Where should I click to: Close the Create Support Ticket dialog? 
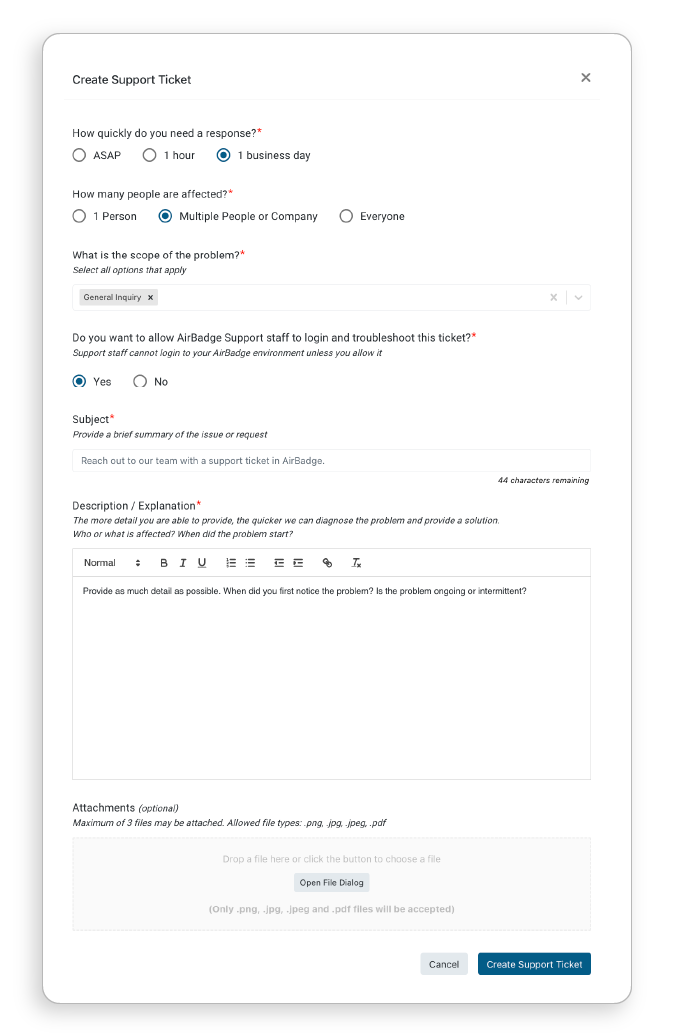585,77
